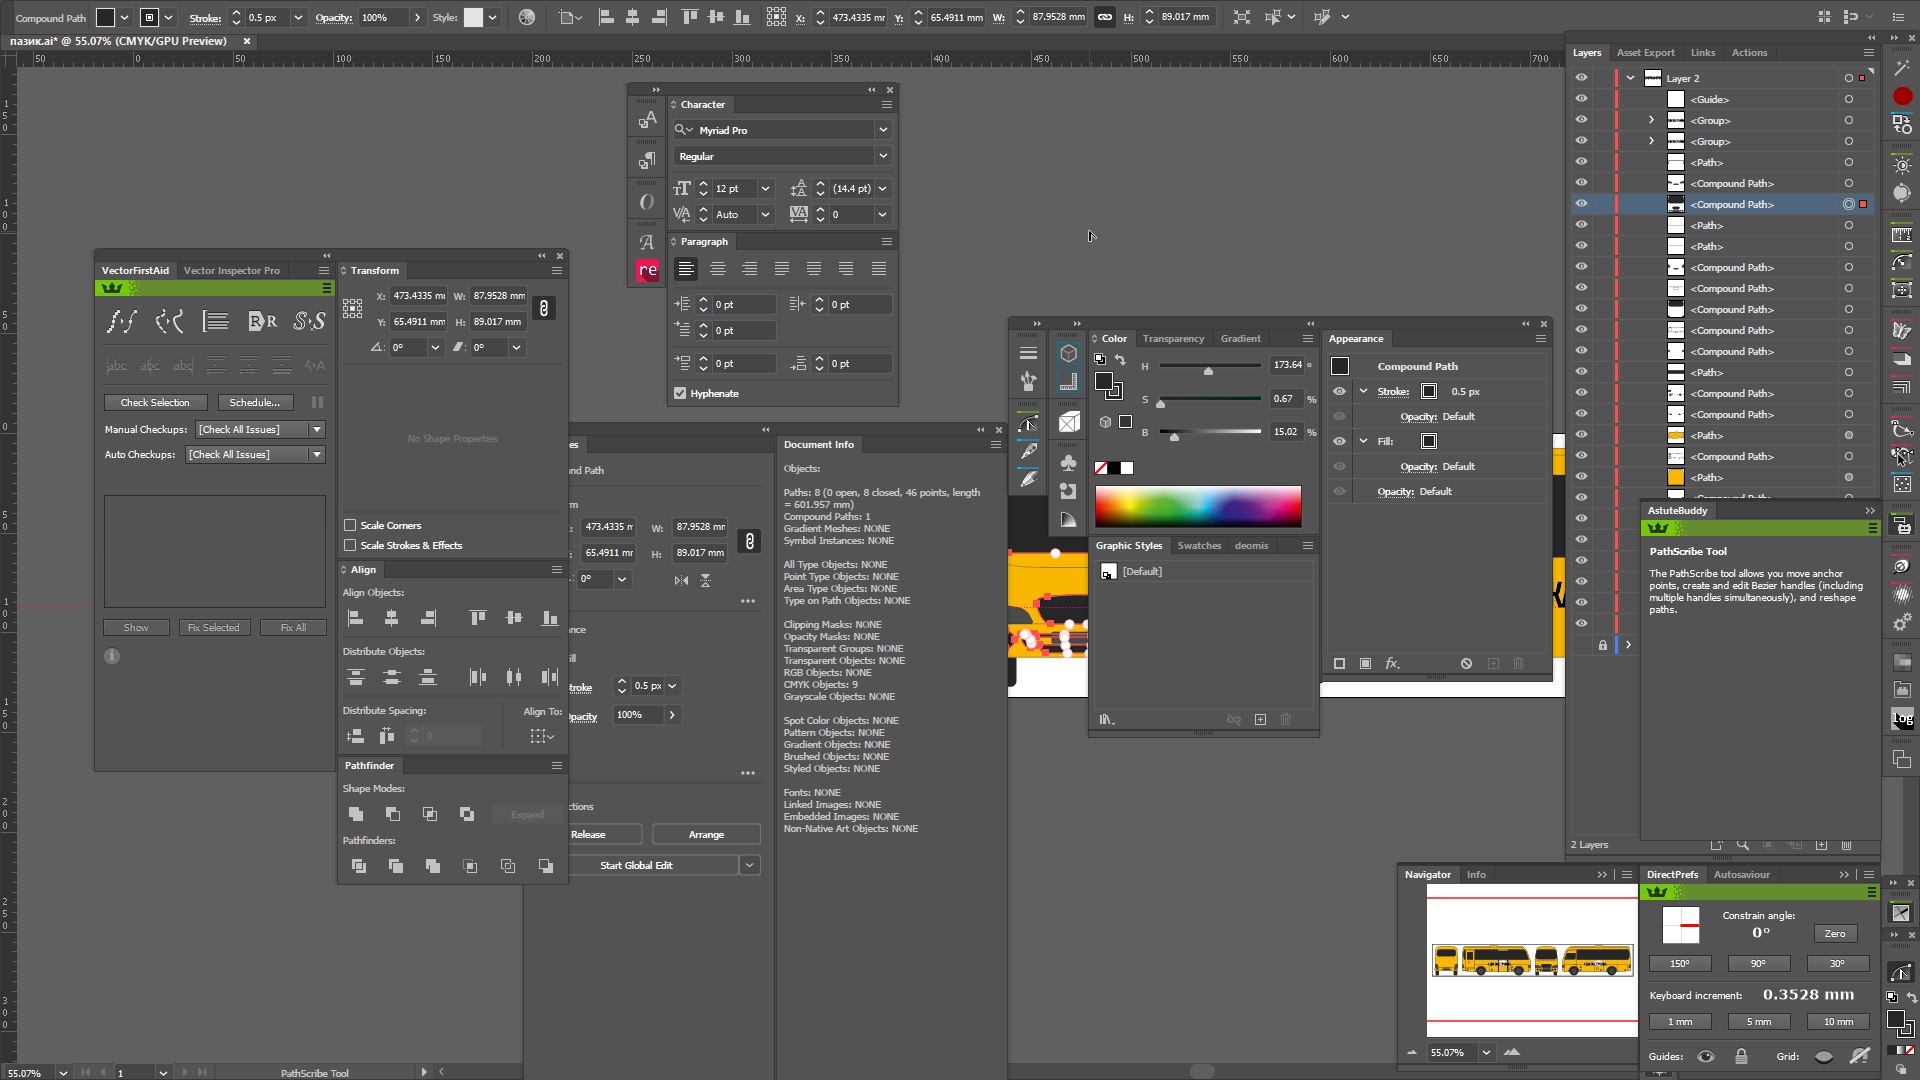Switch to Vector Inspector Pro tab
The height and width of the screenshot is (1080, 1920).
[x=231, y=271]
